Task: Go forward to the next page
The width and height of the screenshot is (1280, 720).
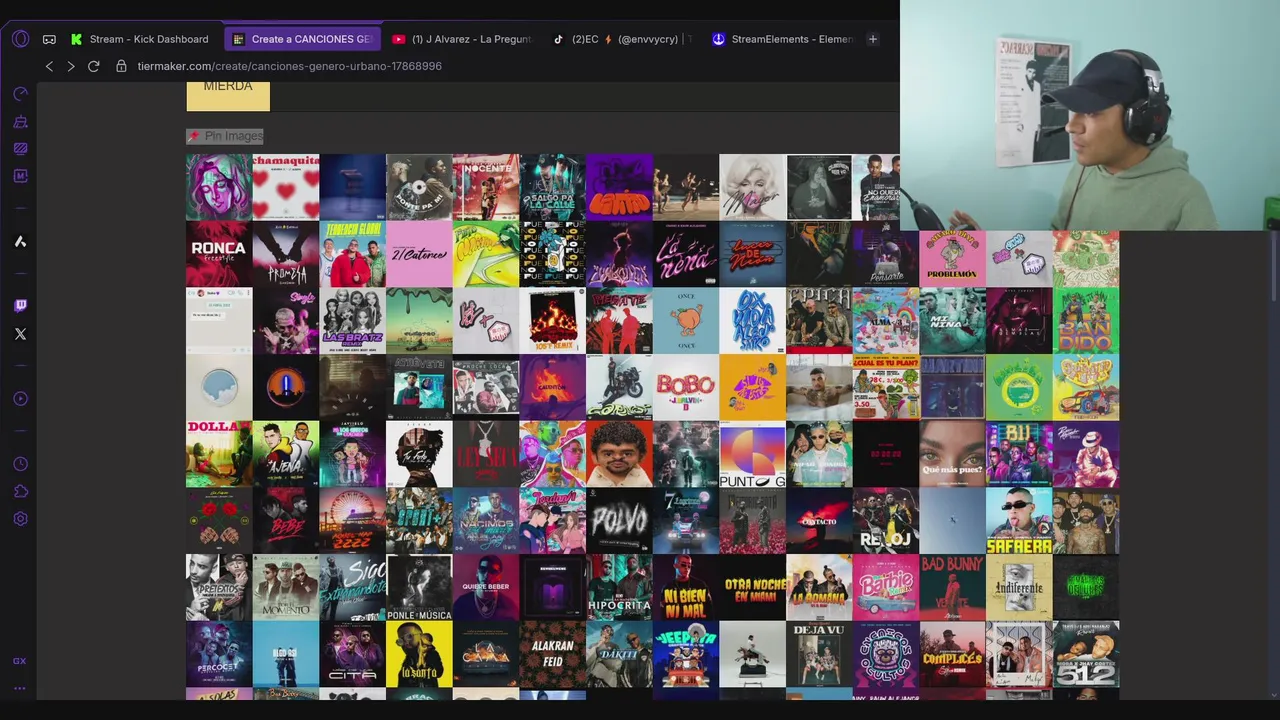Action: pyautogui.click(x=70, y=66)
